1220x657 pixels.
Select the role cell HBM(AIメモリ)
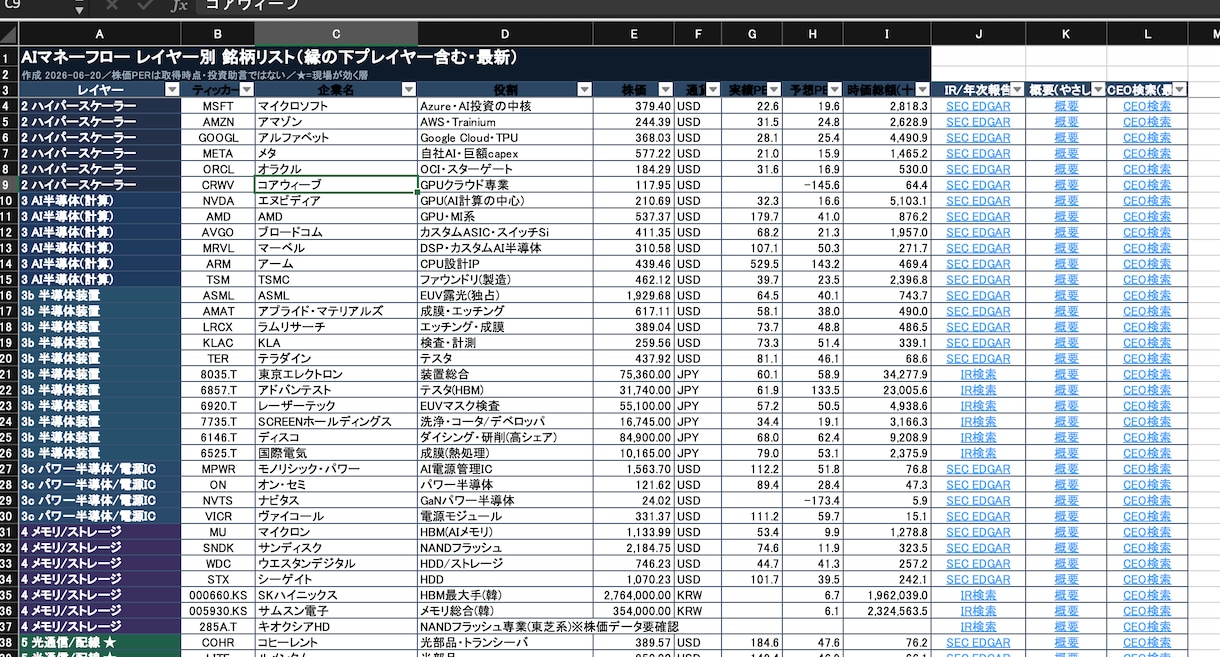click(x=505, y=532)
